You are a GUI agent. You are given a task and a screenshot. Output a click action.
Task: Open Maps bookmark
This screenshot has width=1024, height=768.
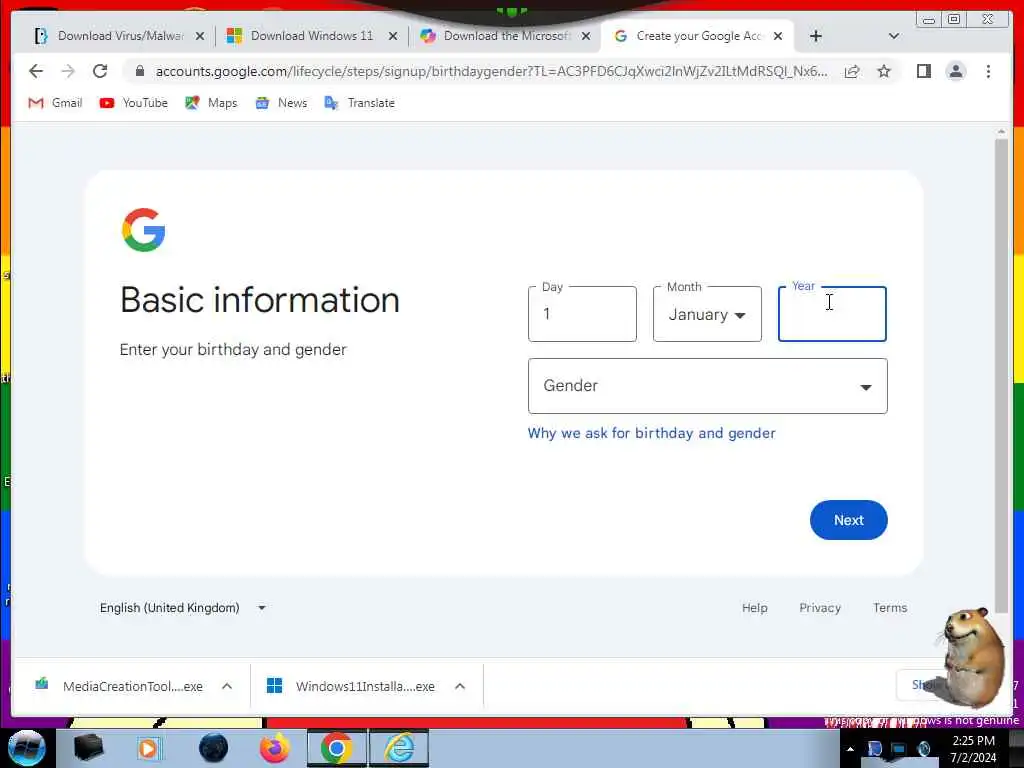click(211, 103)
